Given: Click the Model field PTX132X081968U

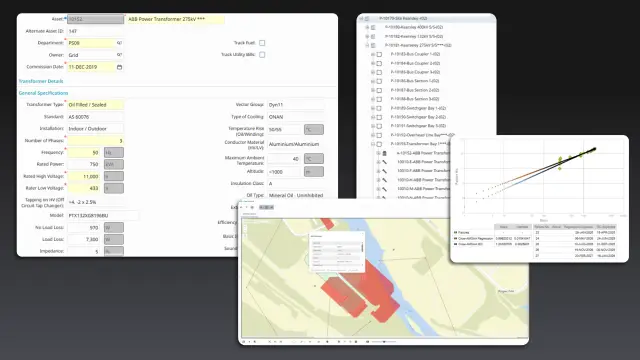Looking at the screenshot, I should click(103, 216).
